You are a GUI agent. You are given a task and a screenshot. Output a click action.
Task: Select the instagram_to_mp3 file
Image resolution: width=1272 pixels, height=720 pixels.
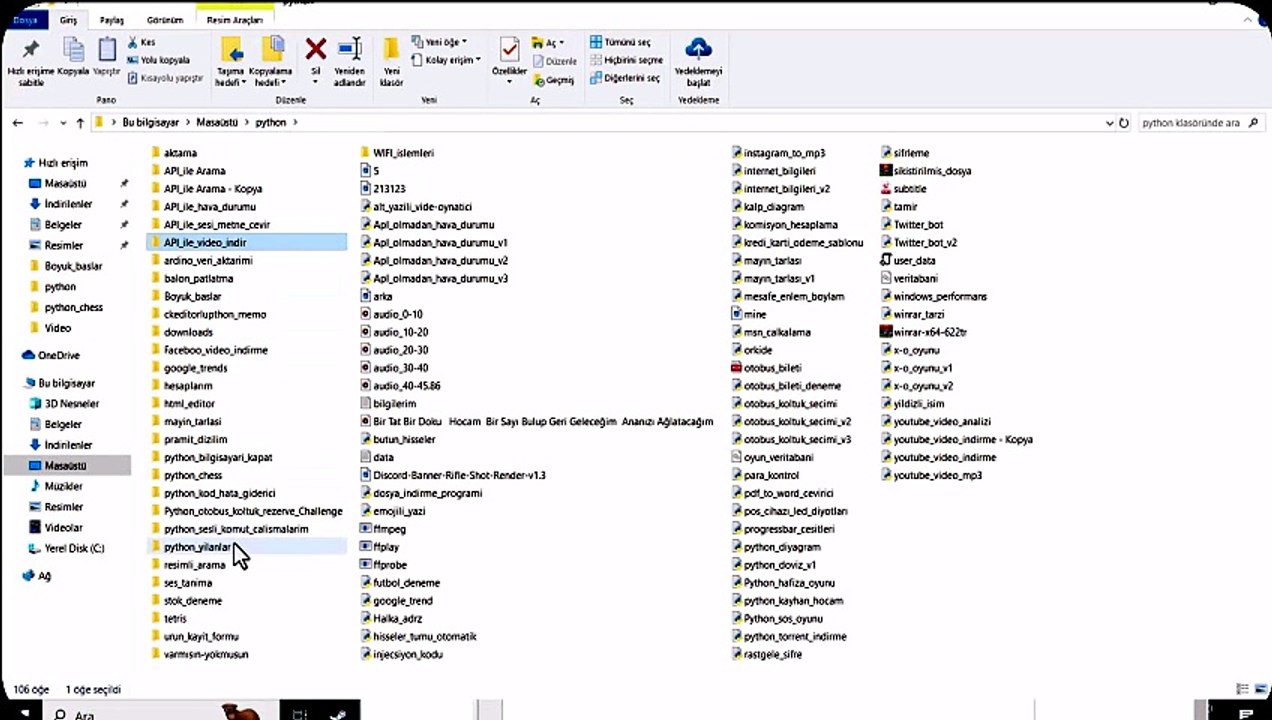777,153
